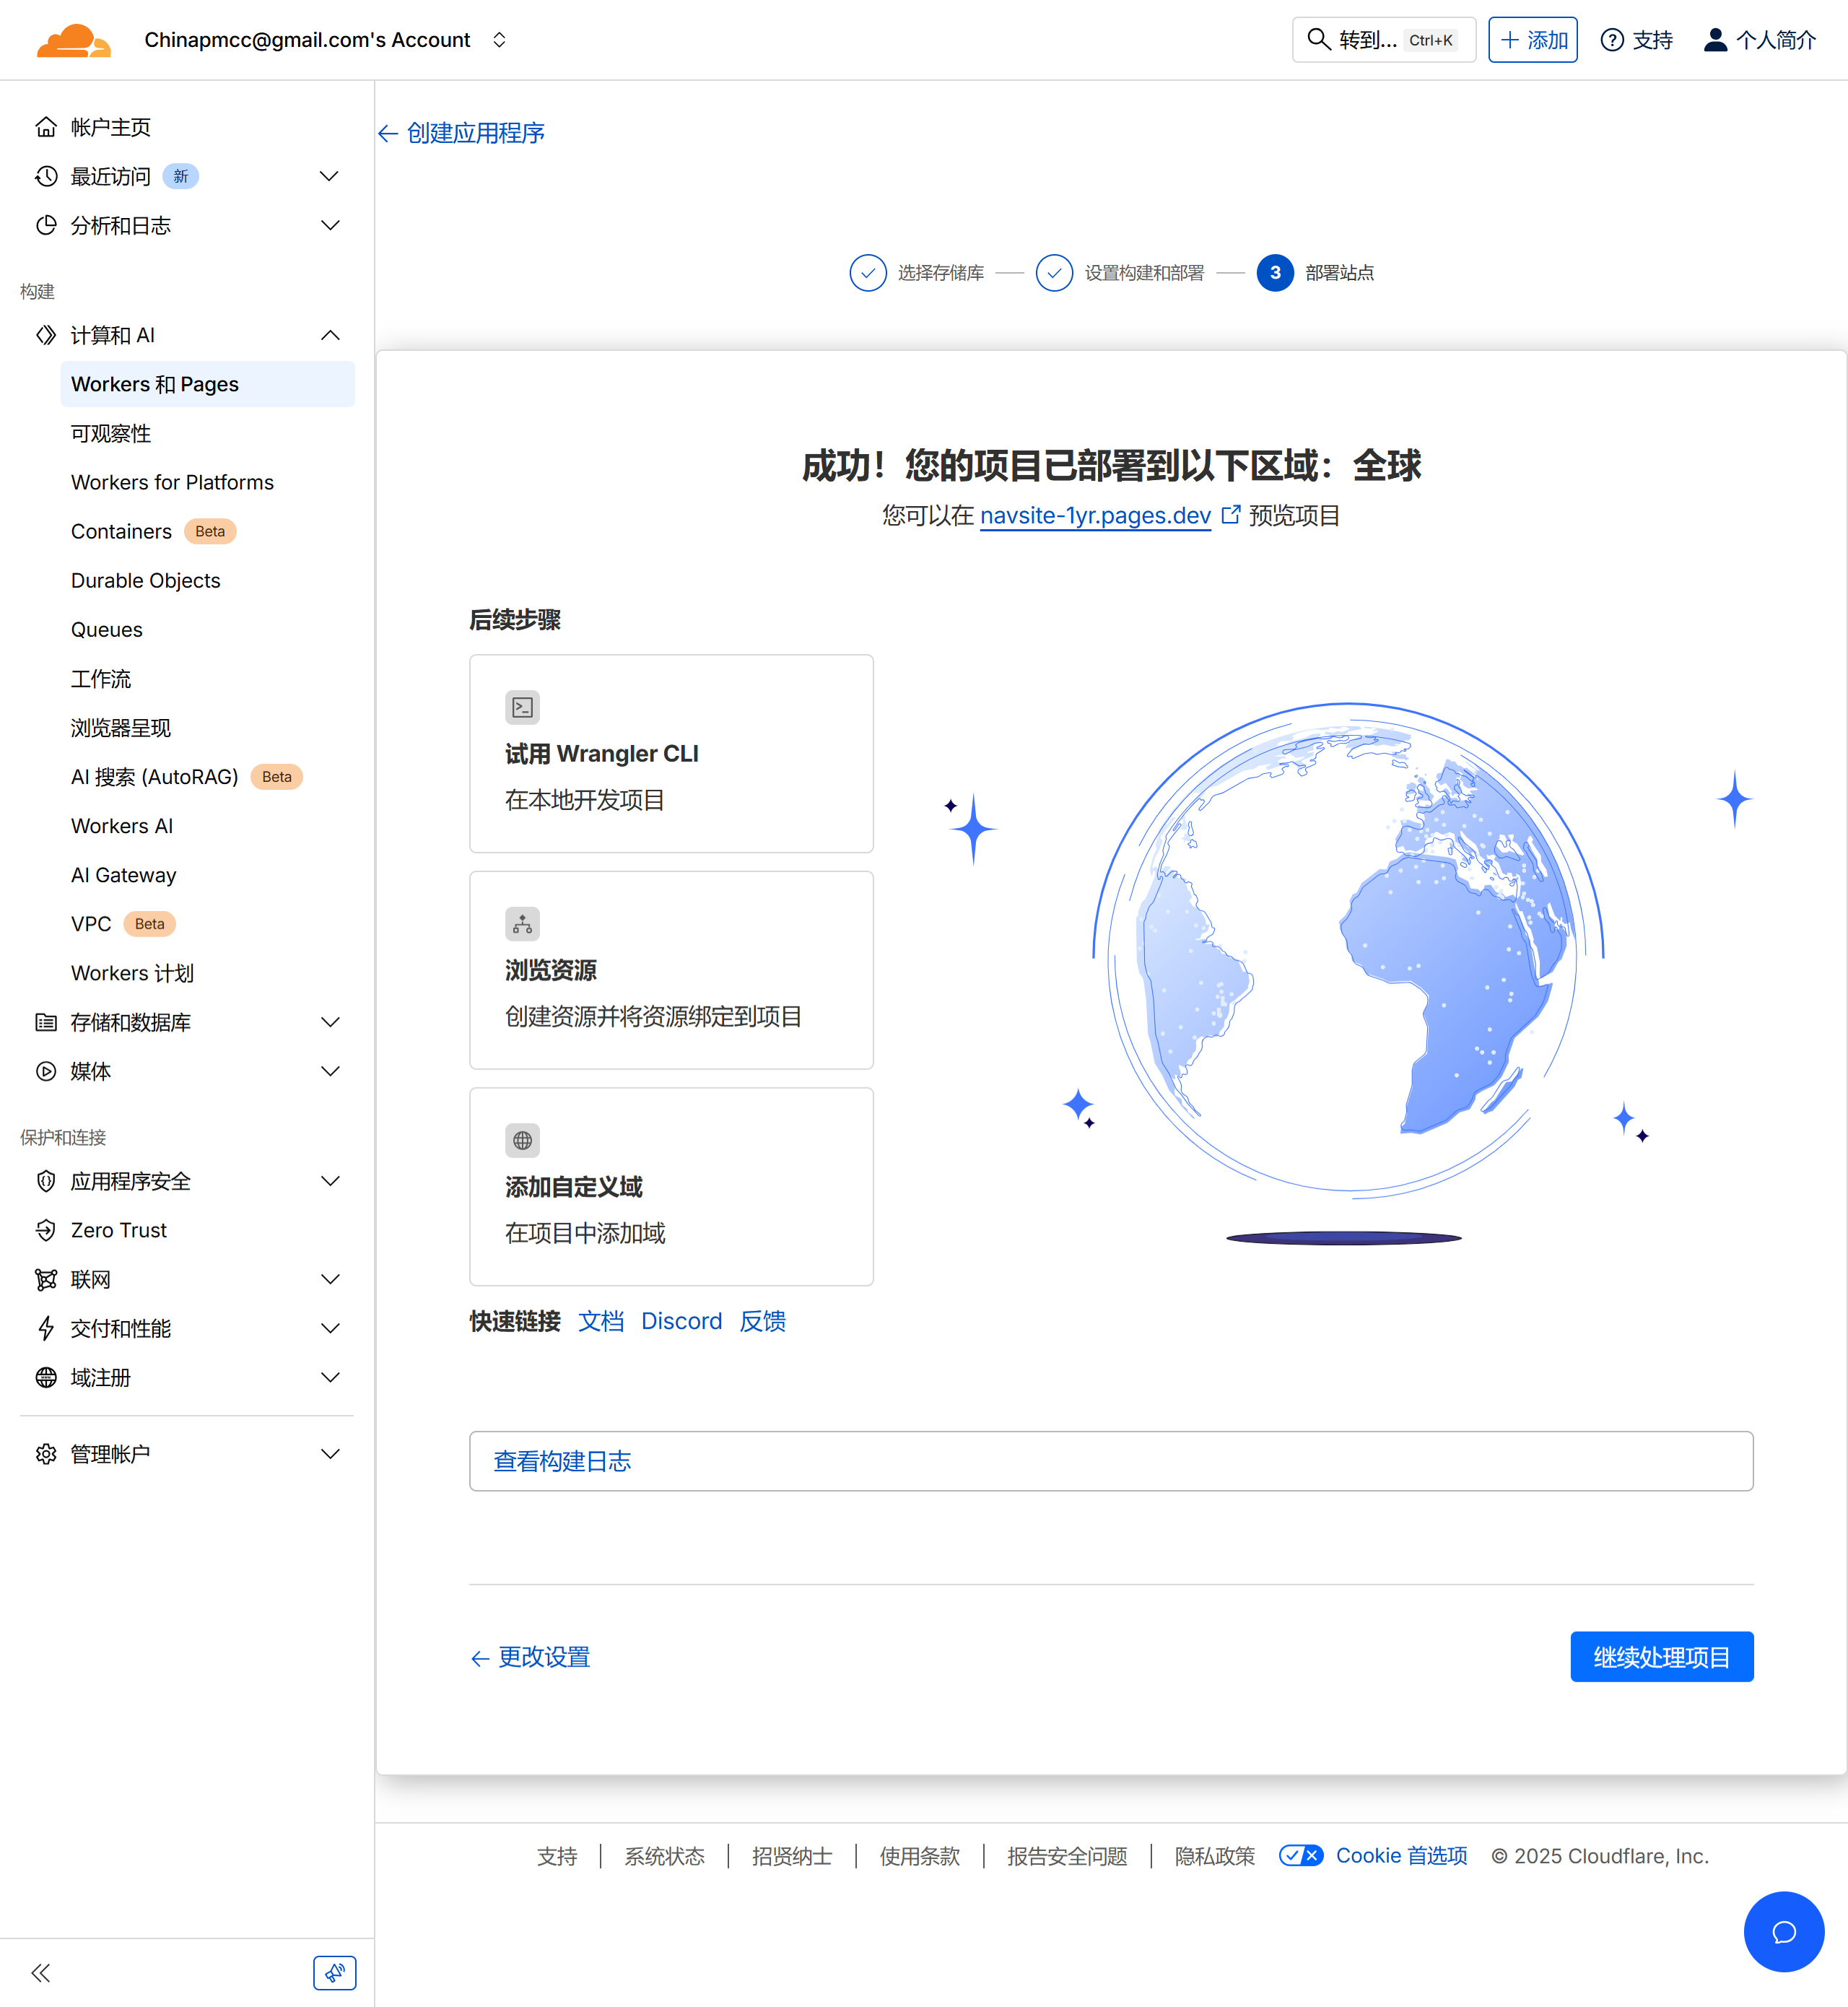
Task: Click the Cloudflare logo icon
Action: coord(73,41)
